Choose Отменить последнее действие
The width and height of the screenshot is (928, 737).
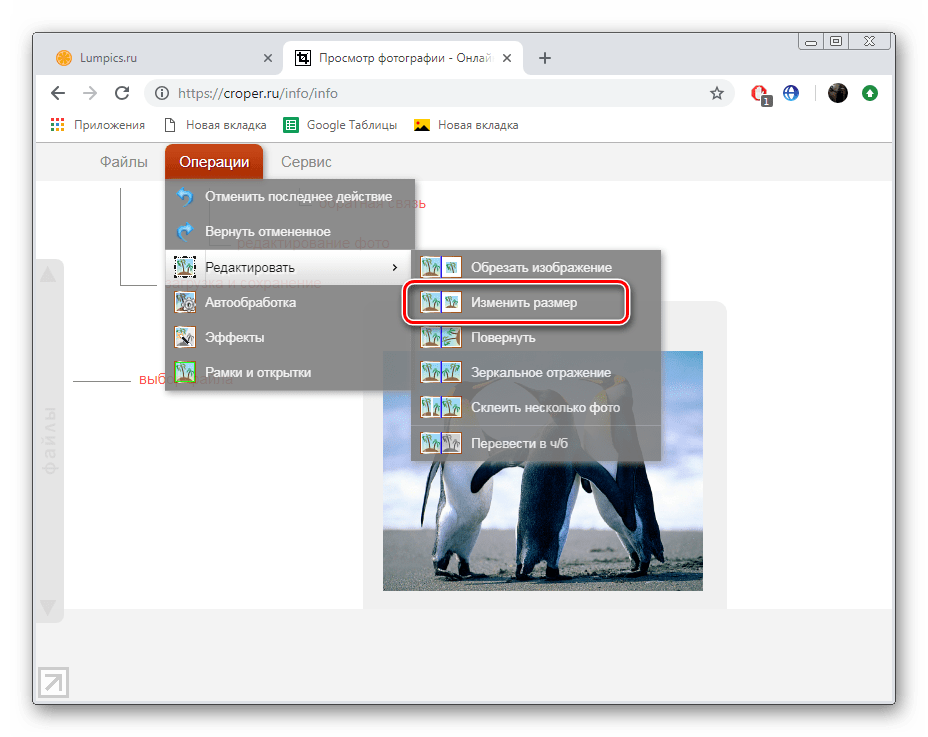point(289,197)
